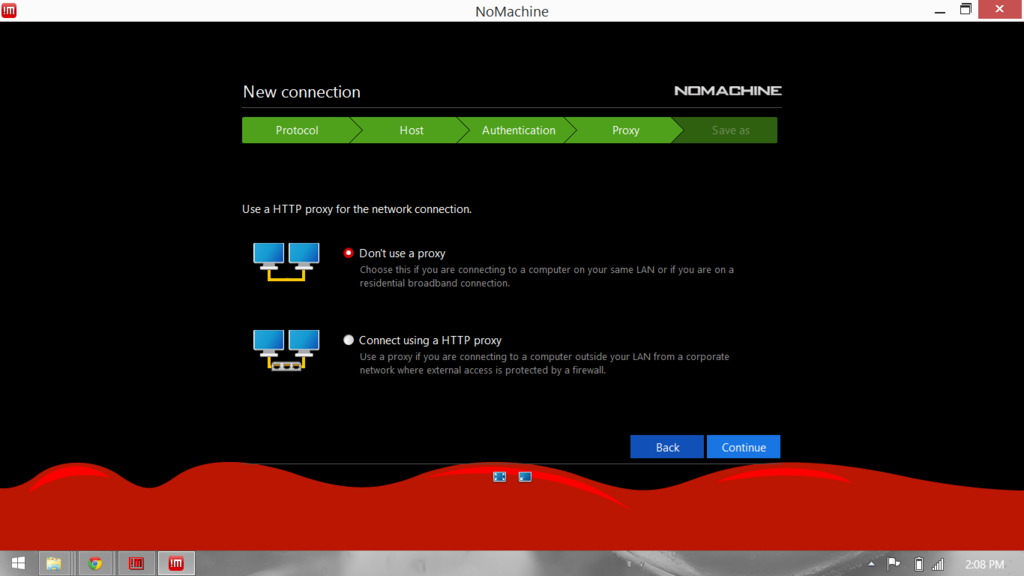Switch to active NoMachine taskbar window

(x=176, y=563)
